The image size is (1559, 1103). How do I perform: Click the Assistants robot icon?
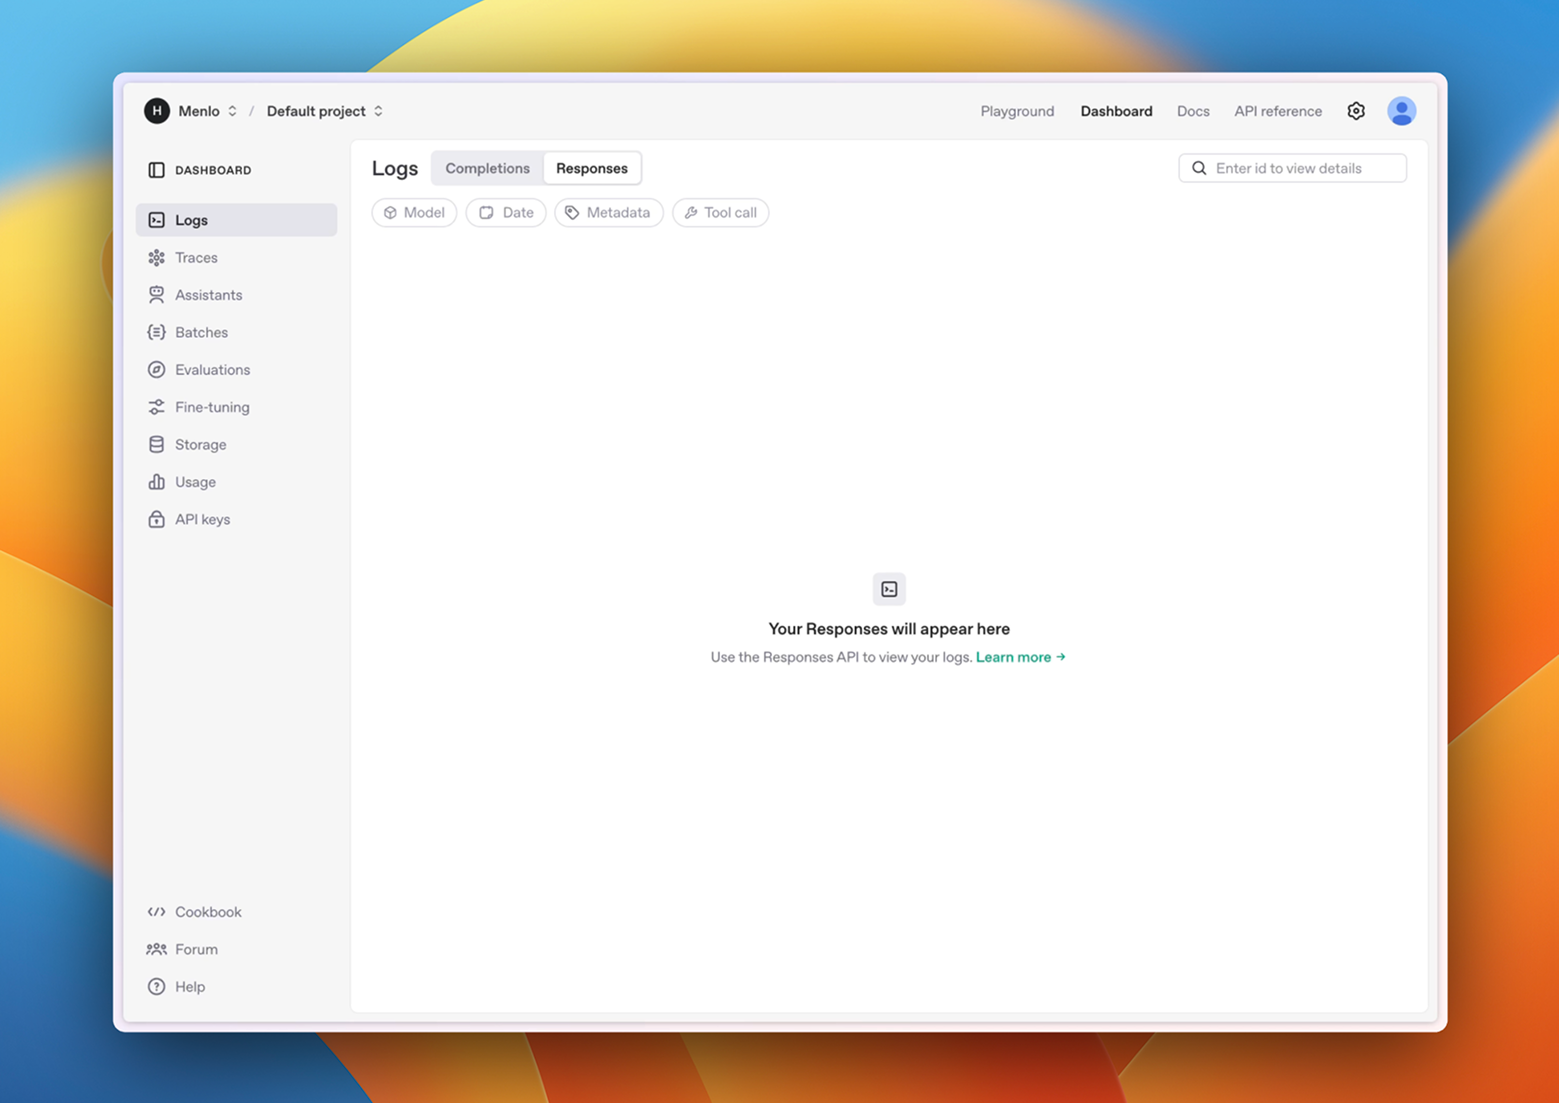[x=156, y=295]
